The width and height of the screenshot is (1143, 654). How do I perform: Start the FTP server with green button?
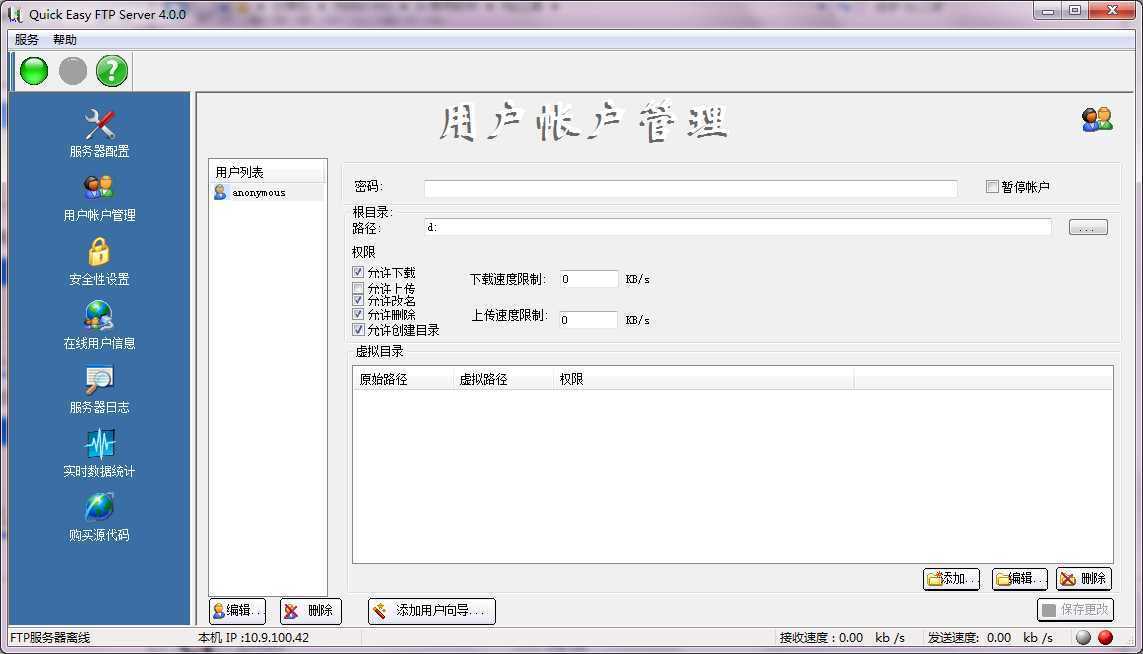tap(34, 71)
